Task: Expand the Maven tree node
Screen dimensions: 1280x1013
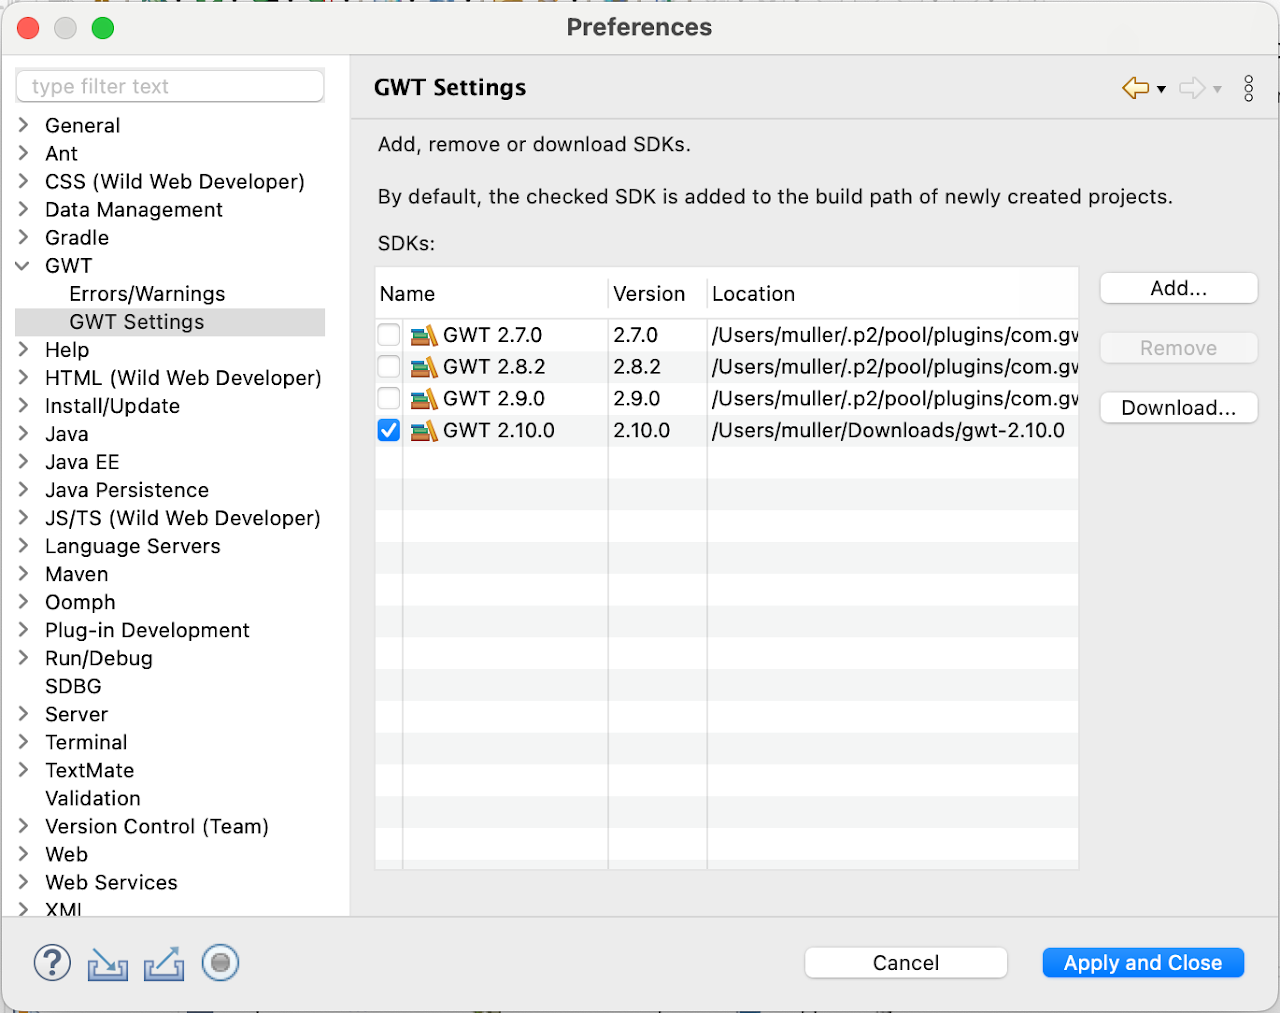Action: [x=23, y=574]
